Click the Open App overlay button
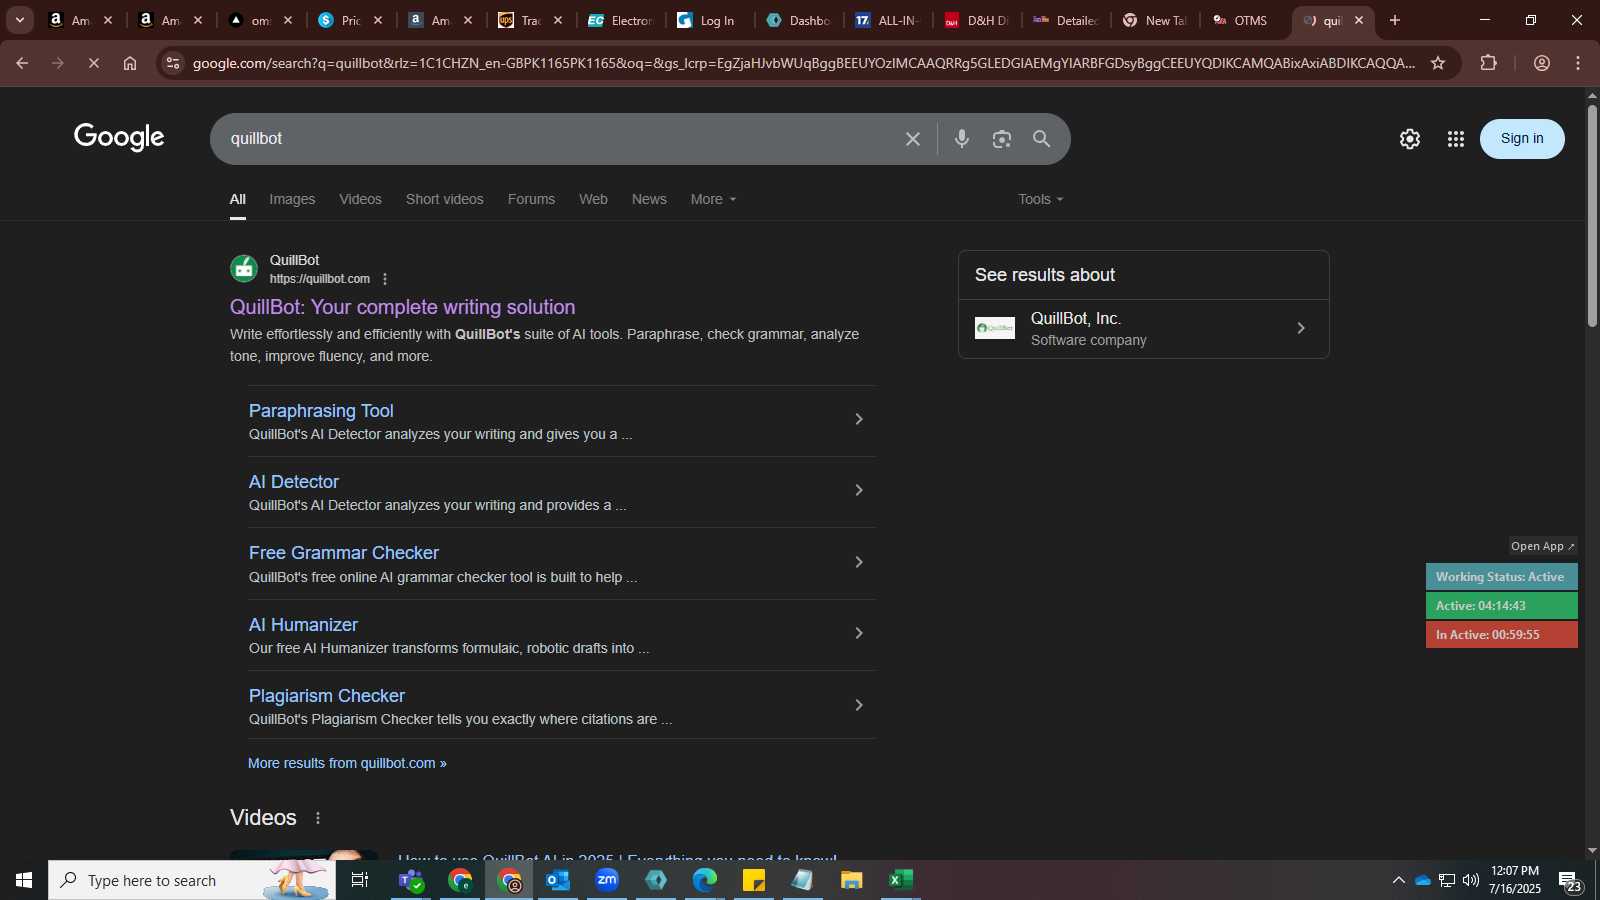 click(x=1543, y=546)
